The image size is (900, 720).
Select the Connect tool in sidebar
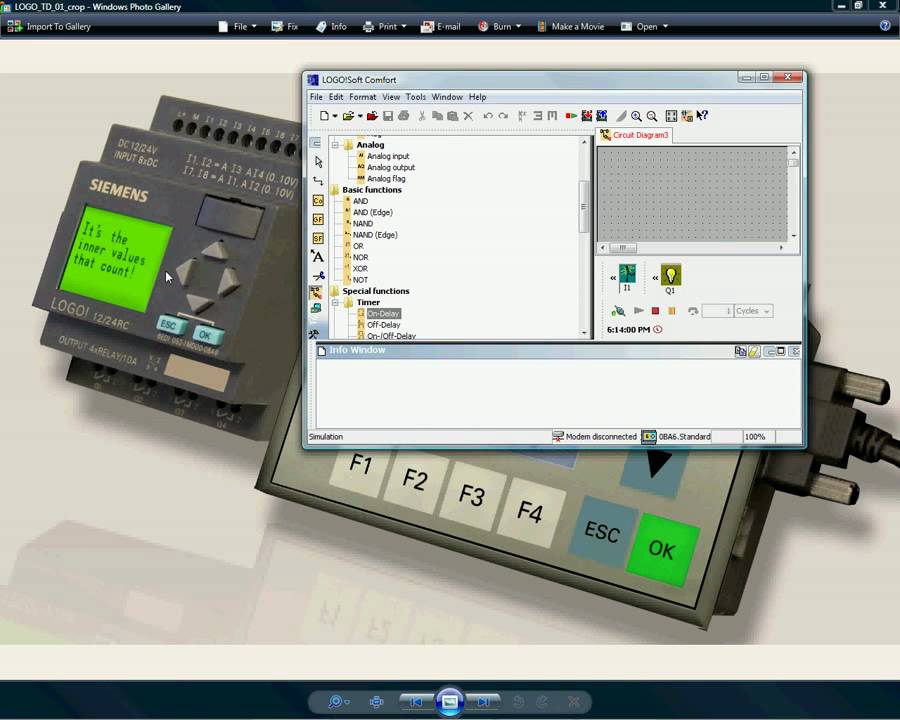(x=318, y=181)
